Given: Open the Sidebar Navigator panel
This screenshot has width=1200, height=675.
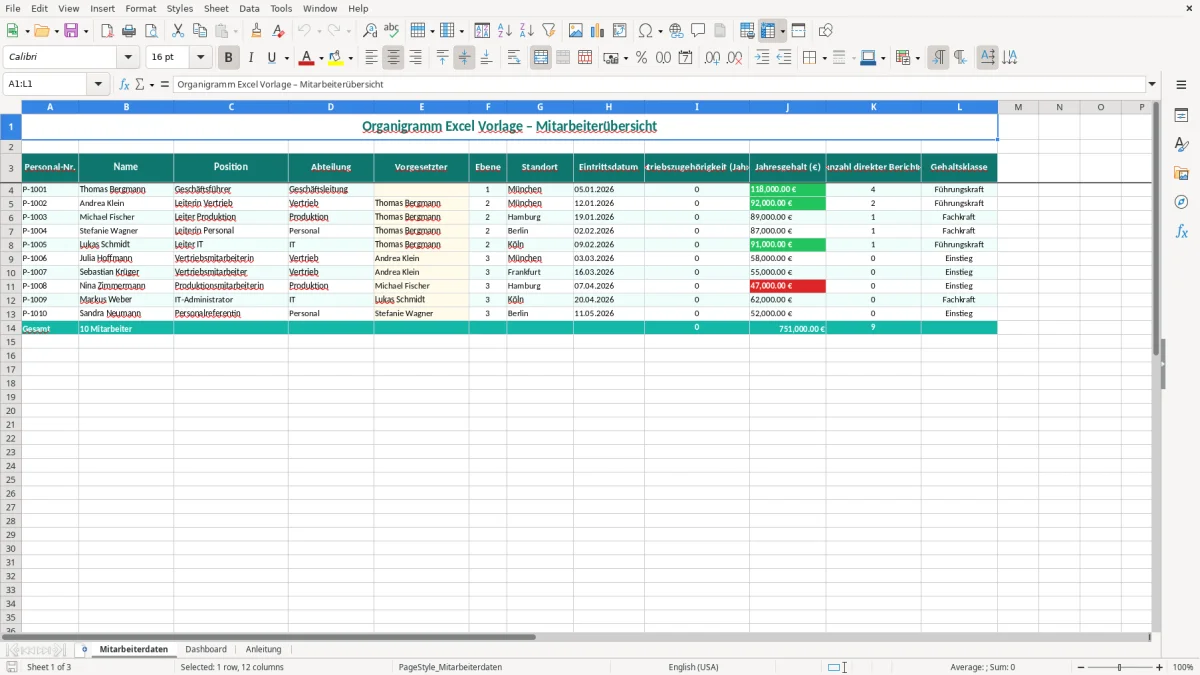Looking at the screenshot, I should pyautogui.click(x=1181, y=202).
